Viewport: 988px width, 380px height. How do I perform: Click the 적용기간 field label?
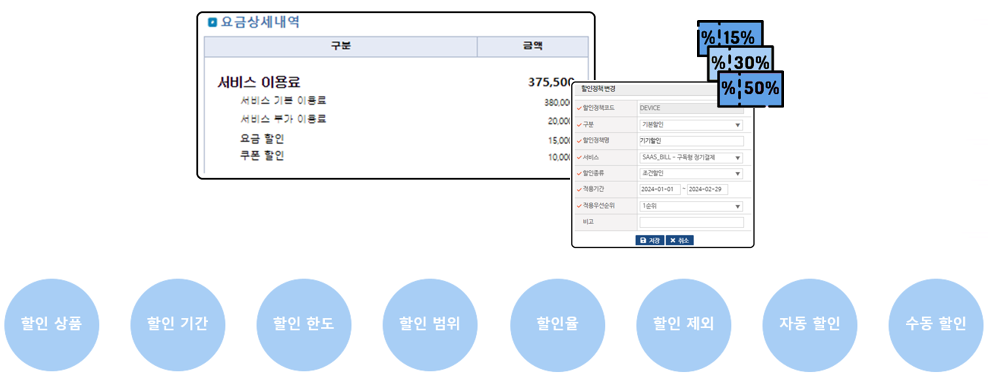click(595, 190)
